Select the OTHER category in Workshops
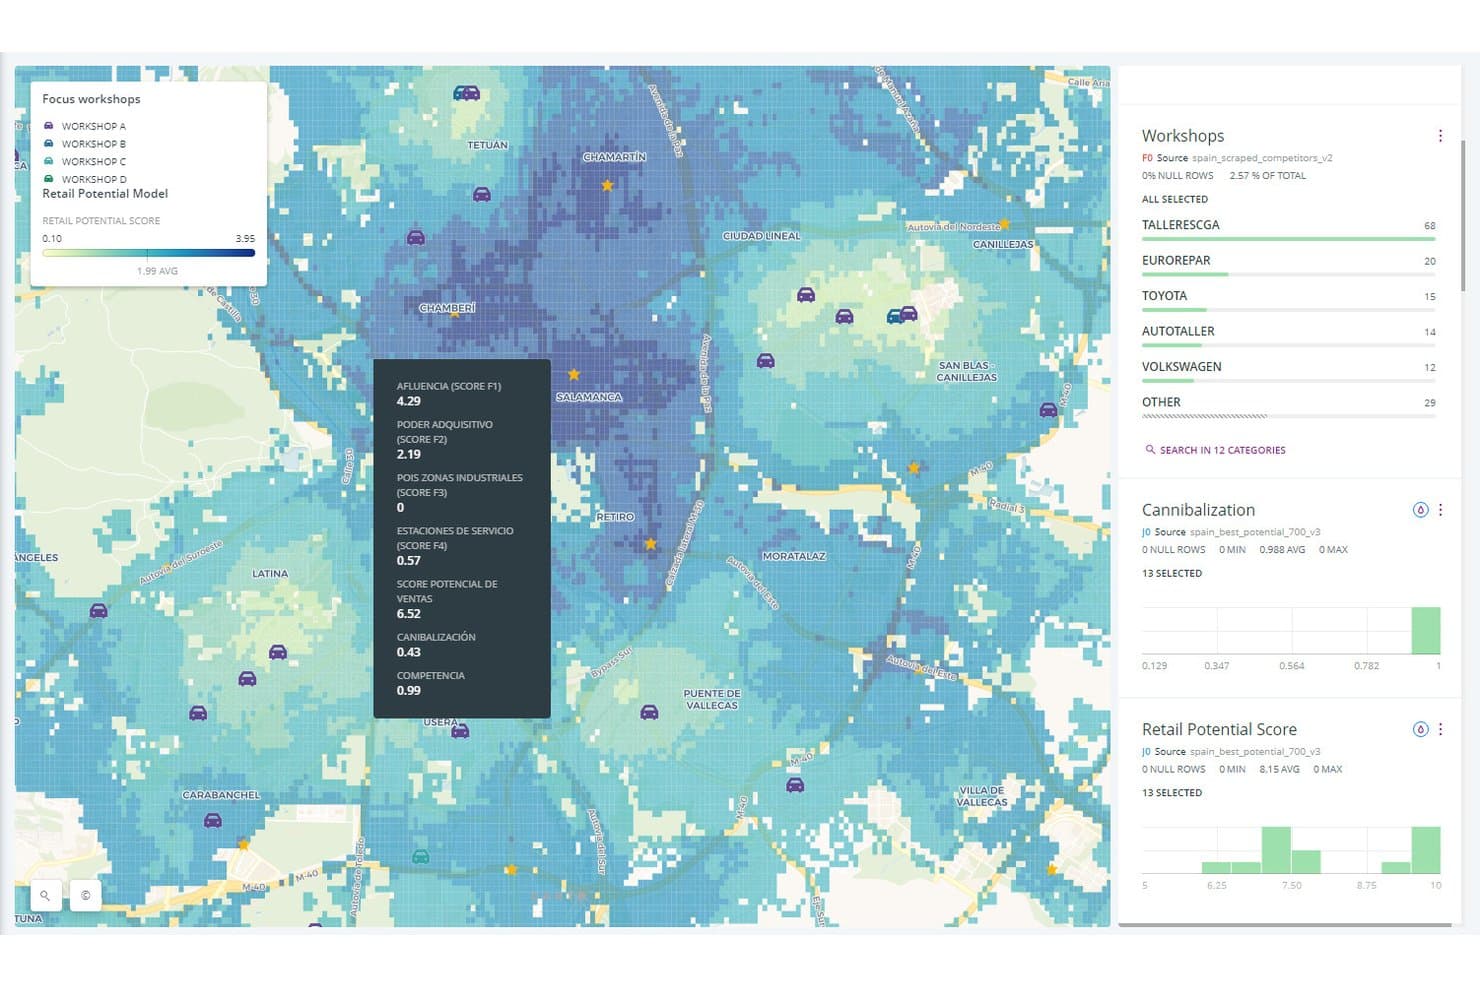The width and height of the screenshot is (1480, 987). tap(1288, 406)
